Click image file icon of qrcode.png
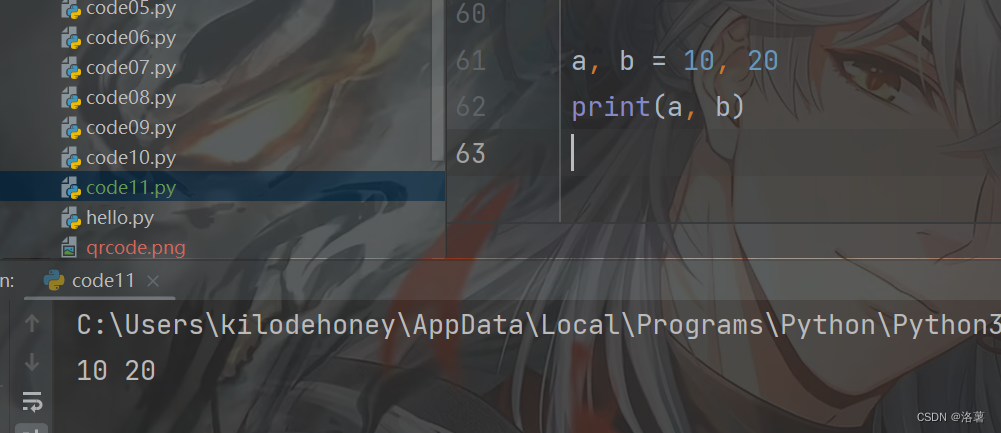Viewport: 1001px width, 433px height. [x=69, y=248]
